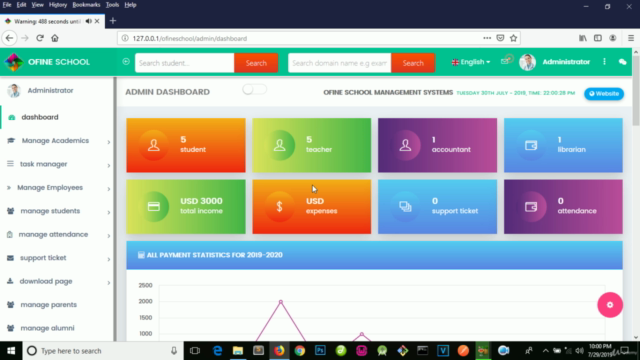
Task: Open the three-dot options menu in header
Action: (604, 62)
